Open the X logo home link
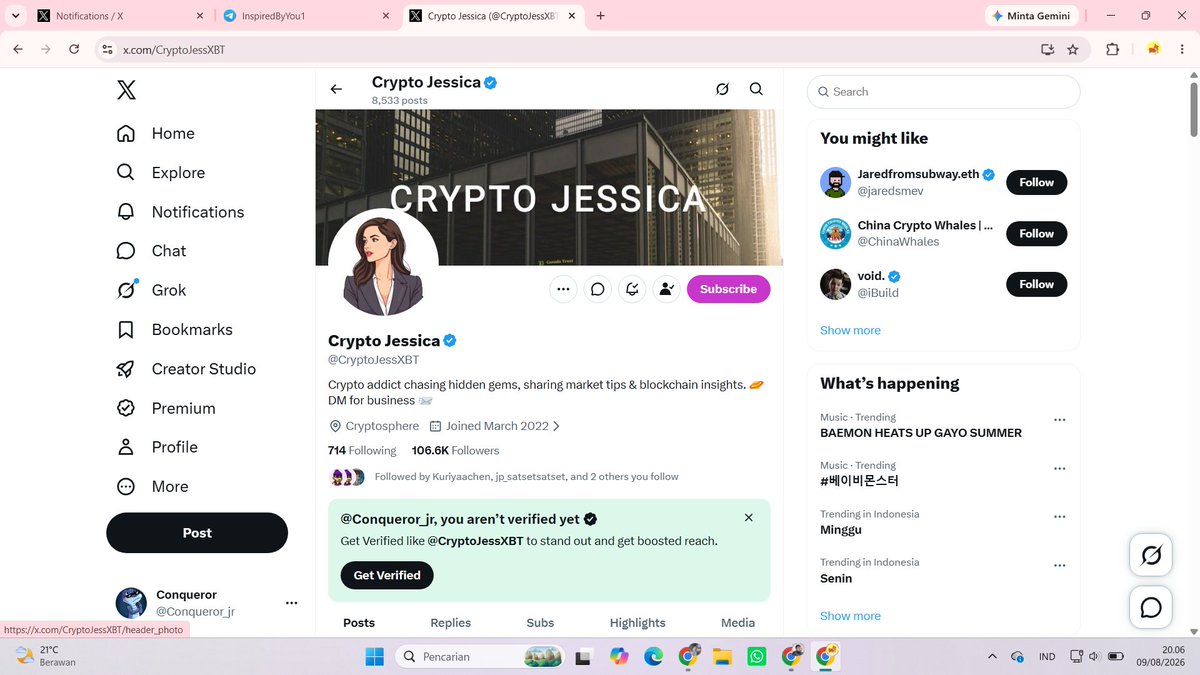1200x675 pixels. [x=126, y=91]
